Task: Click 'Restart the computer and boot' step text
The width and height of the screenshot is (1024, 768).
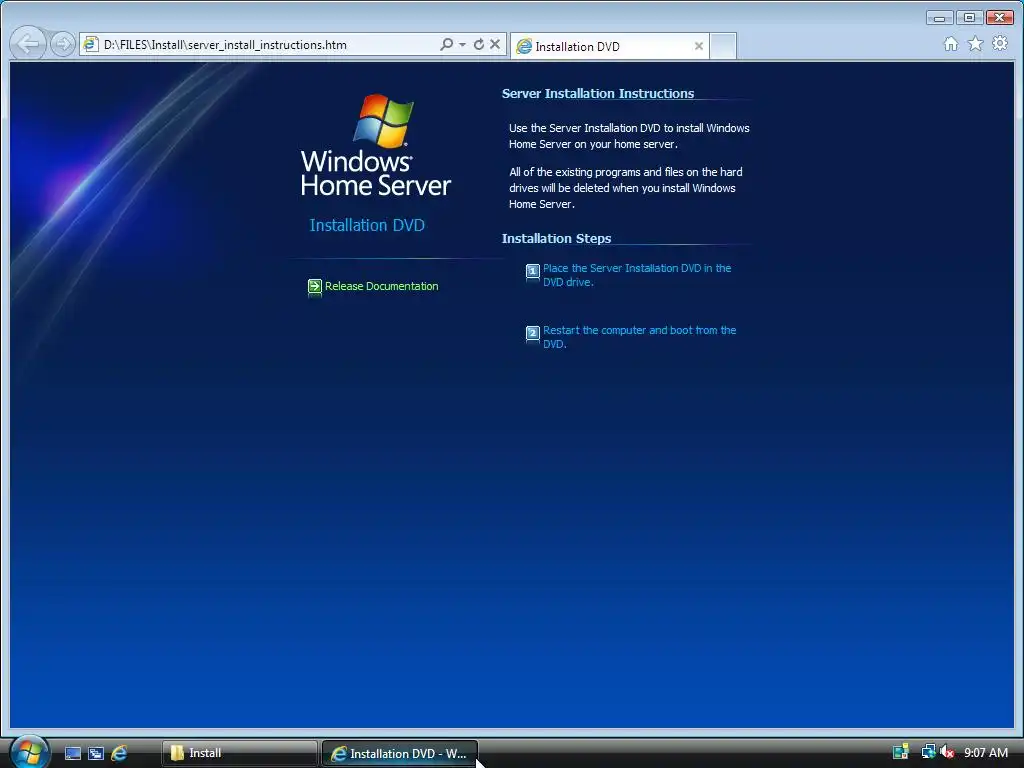Action: (639, 337)
